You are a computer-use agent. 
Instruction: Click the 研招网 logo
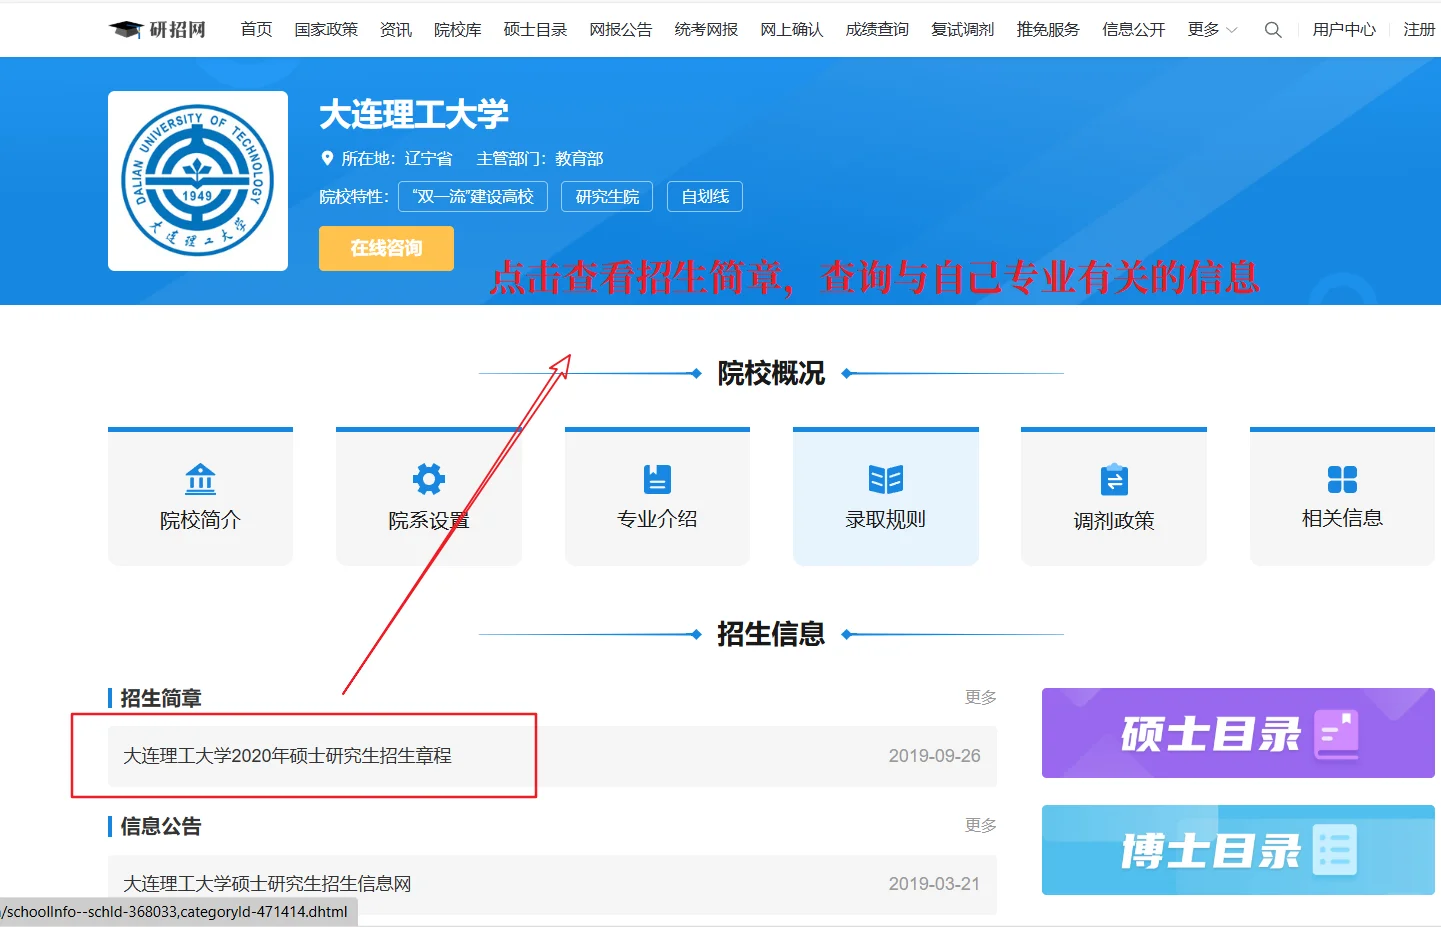pos(156,29)
